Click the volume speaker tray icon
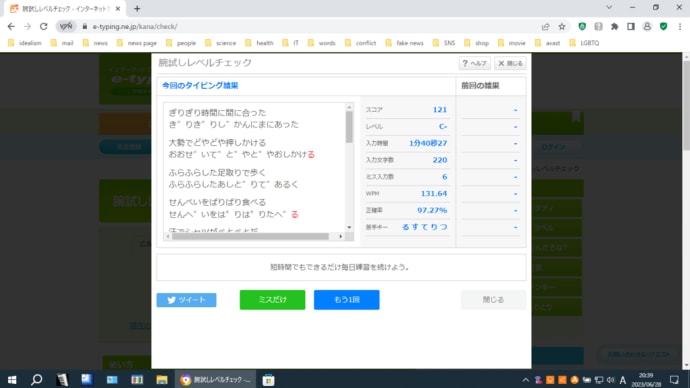The image size is (690, 388). click(x=610, y=380)
